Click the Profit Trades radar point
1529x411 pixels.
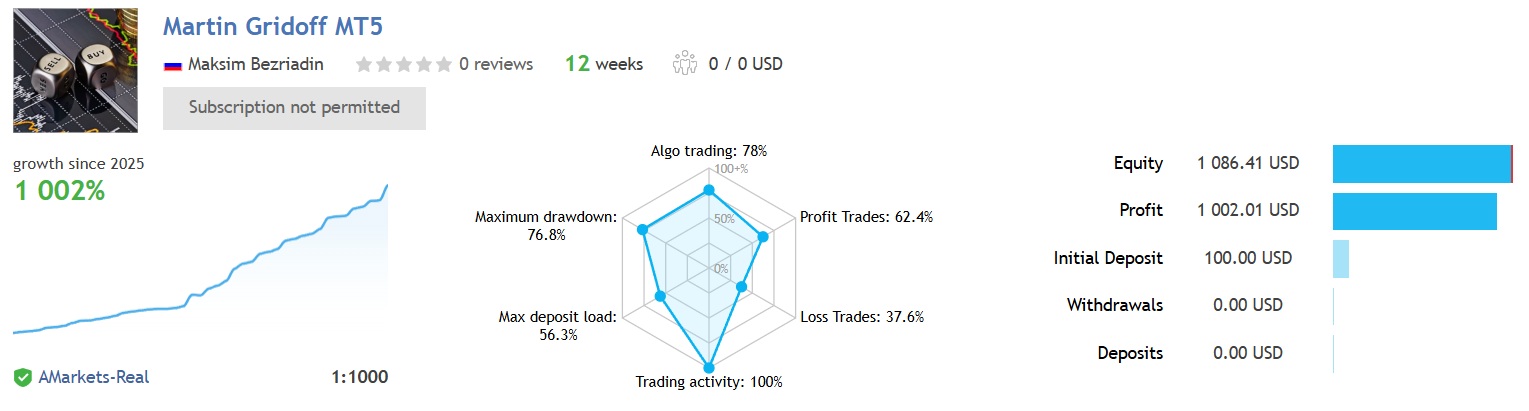coord(763,237)
